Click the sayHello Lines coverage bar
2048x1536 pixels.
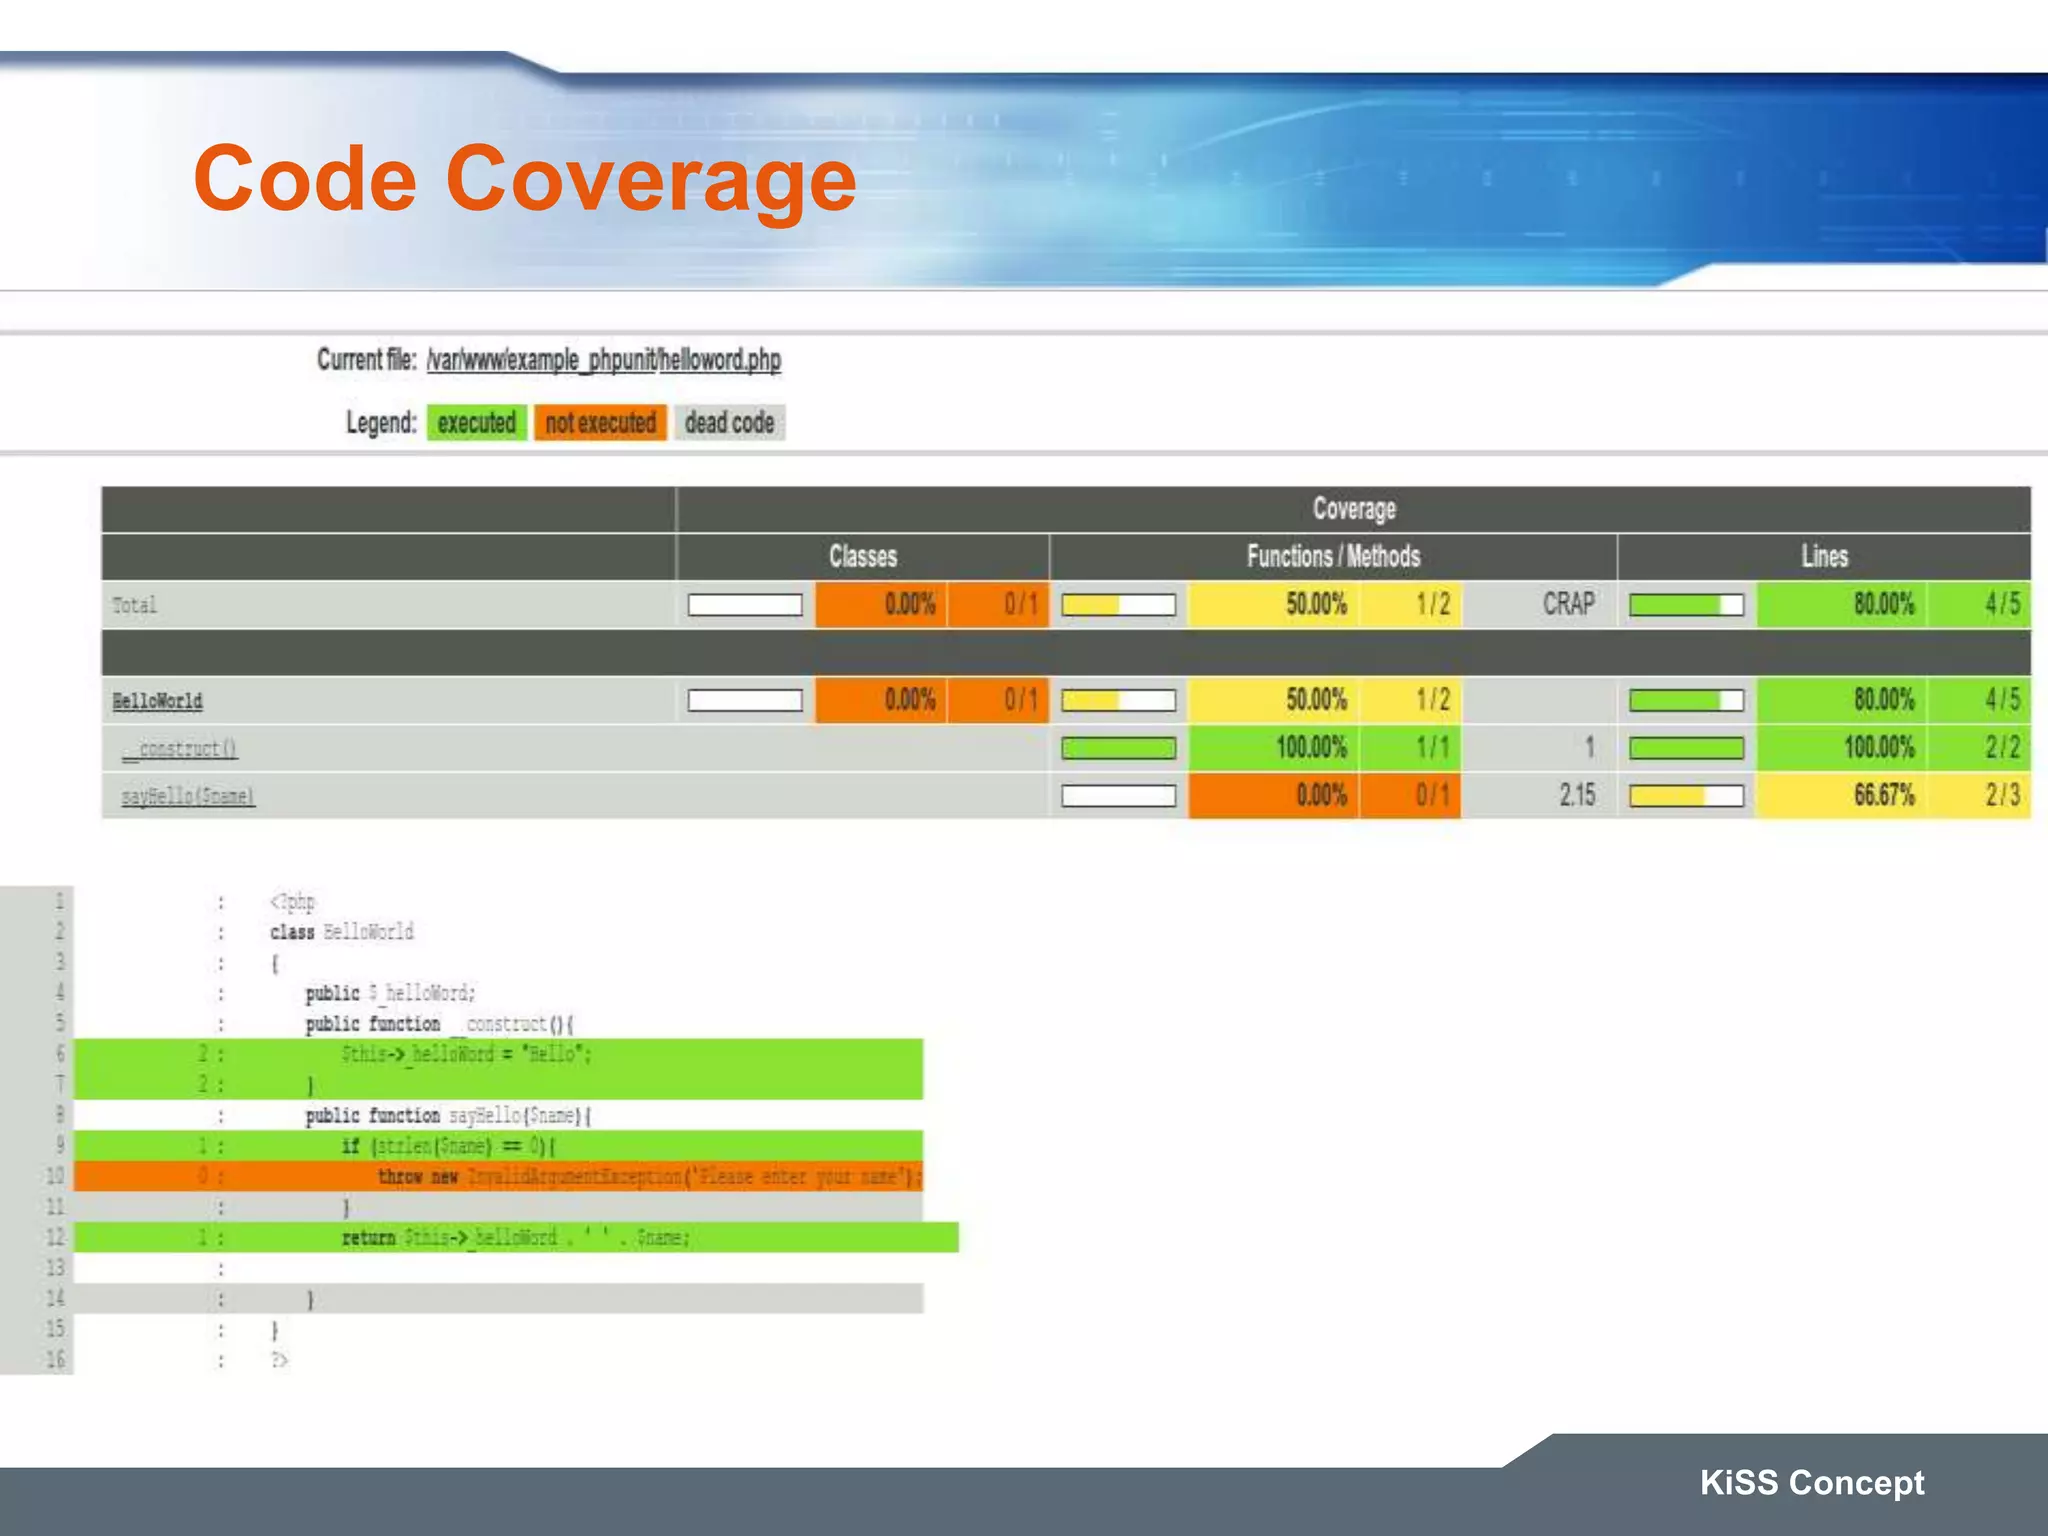pos(1686,796)
